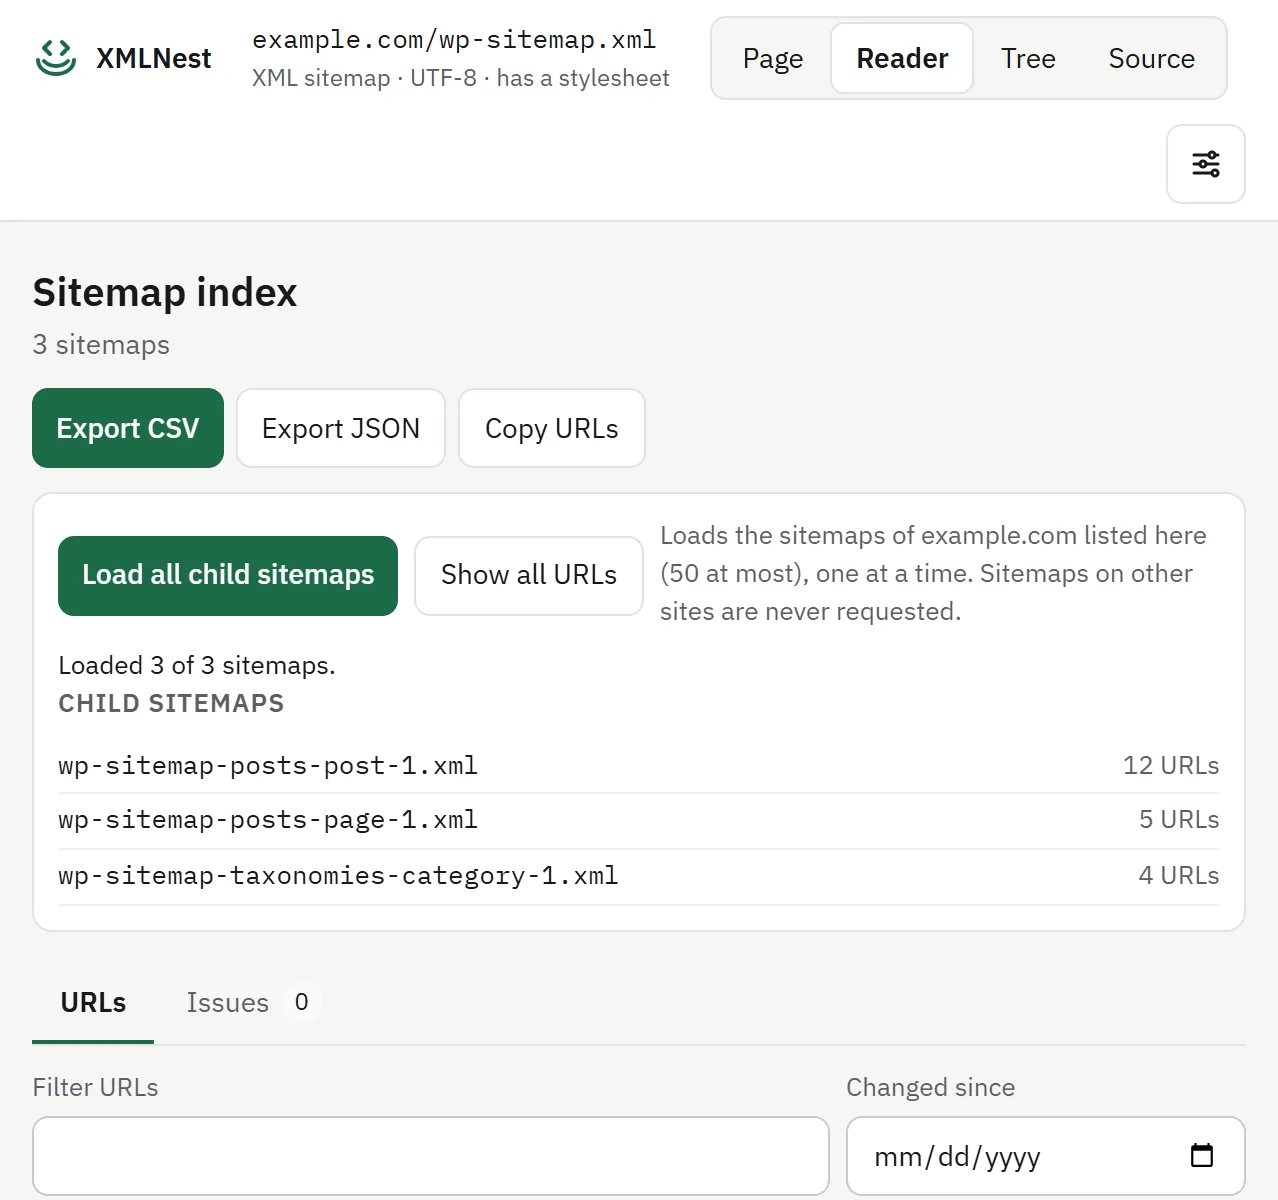
Task: Select the URLs tab
Action: 93,1003
